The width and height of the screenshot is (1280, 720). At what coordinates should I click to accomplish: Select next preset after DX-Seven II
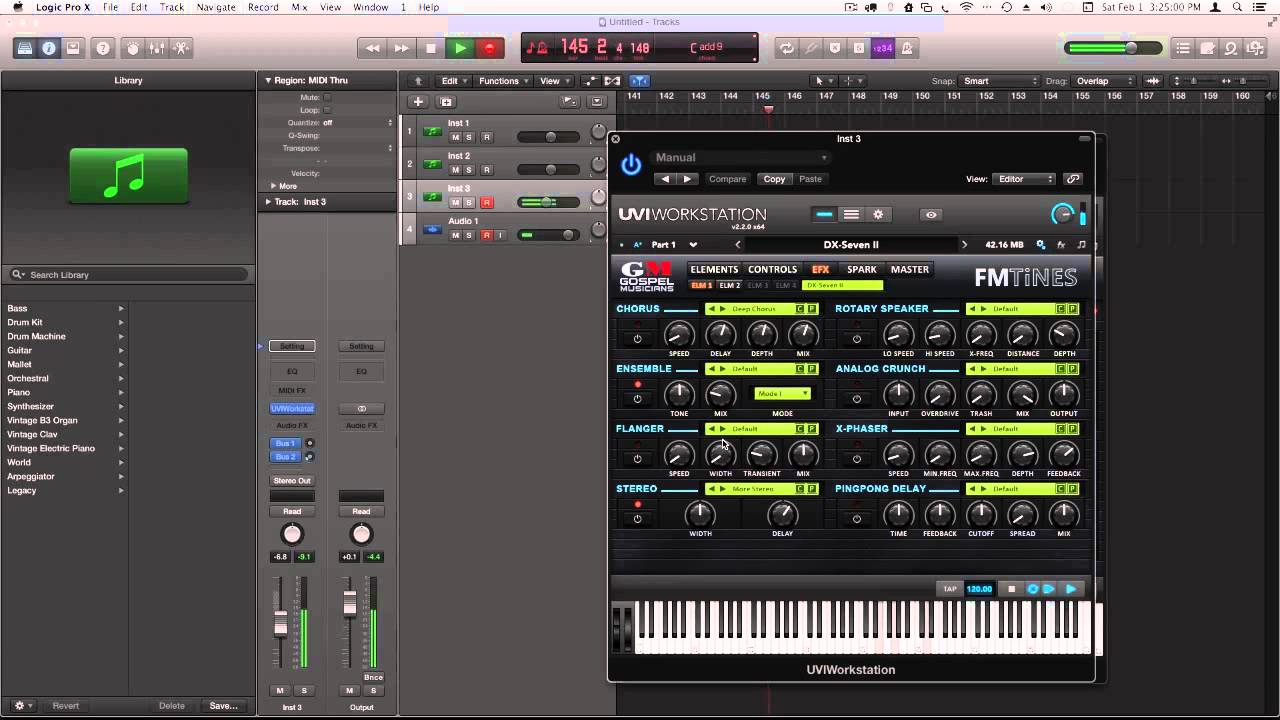pyautogui.click(x=964, y=244)
